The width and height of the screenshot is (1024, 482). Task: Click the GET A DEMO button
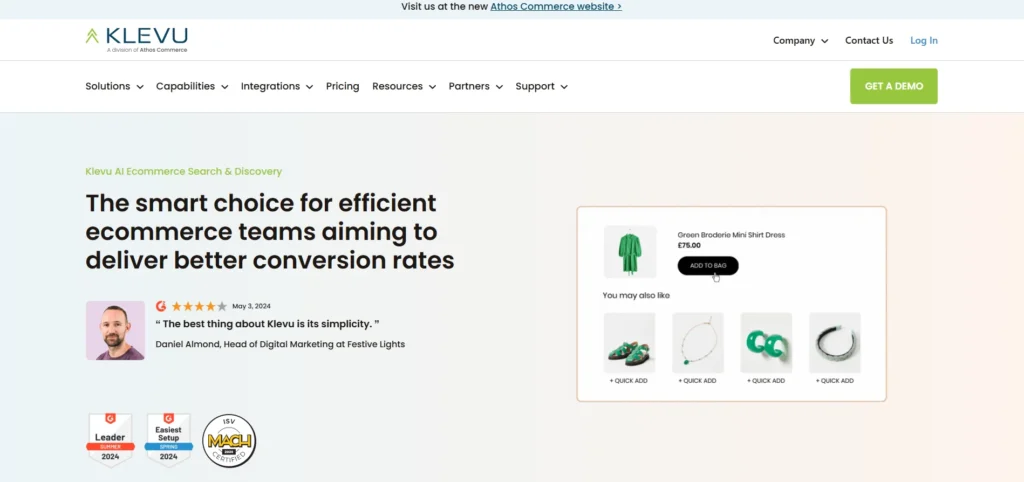point(893,86)
